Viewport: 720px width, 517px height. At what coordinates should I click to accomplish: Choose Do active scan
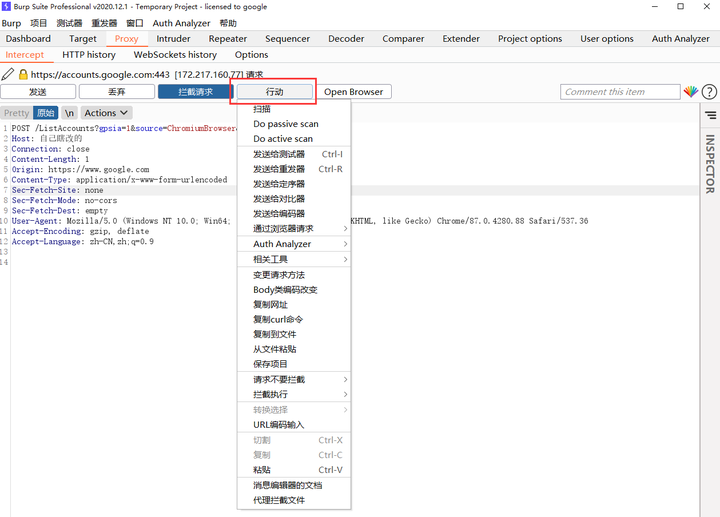tap(294, 139)
